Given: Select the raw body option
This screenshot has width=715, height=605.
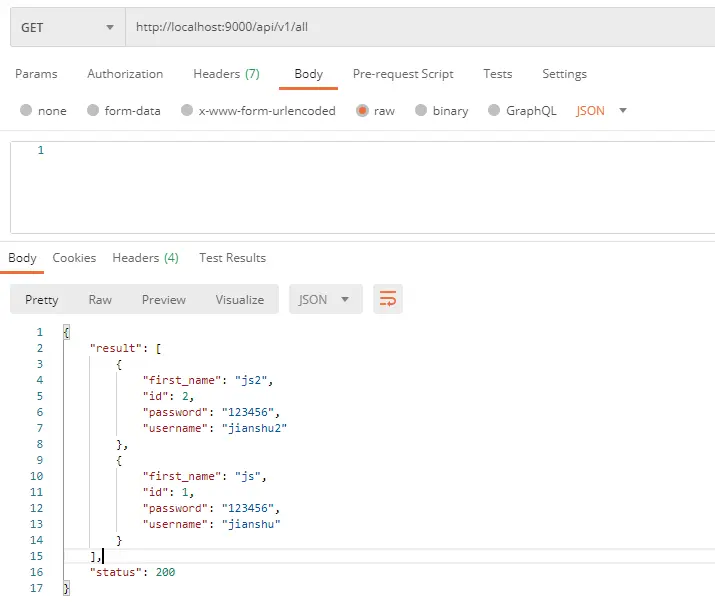Looking at the screenshot, I should (375, 111).
